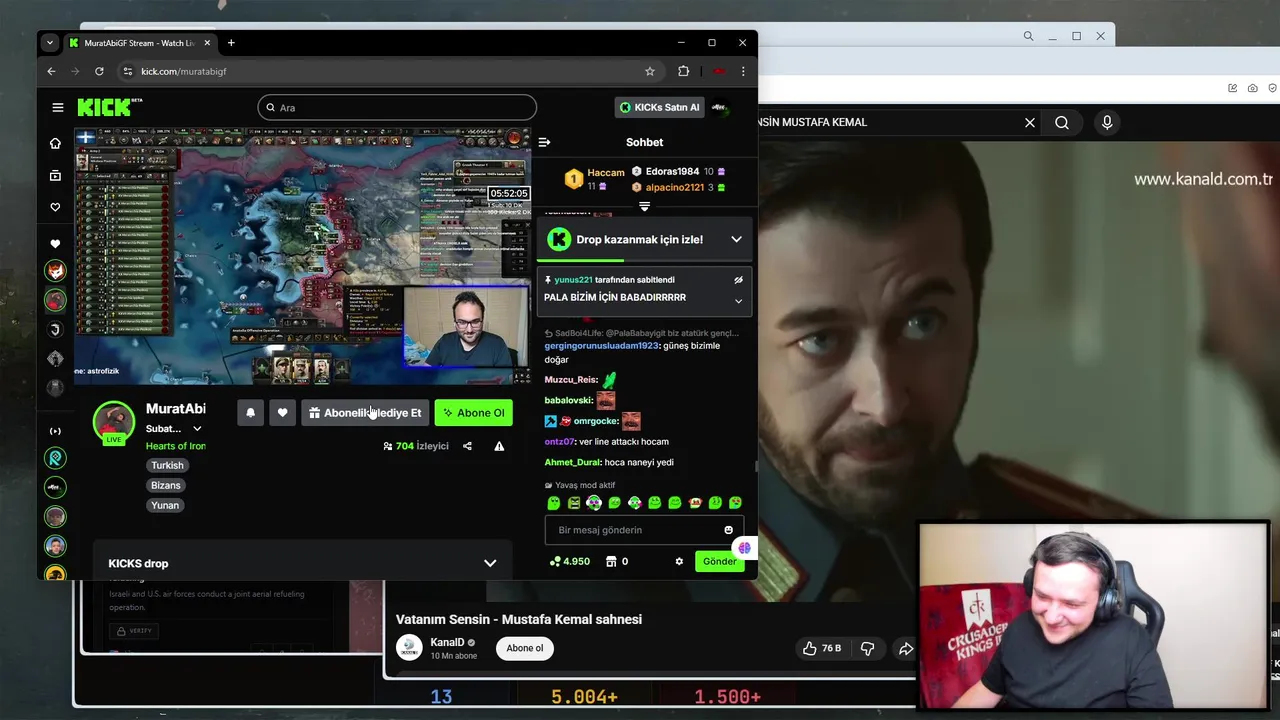Open a new Chrome tab
1280x720 pixels.
[x=231, y=43]
